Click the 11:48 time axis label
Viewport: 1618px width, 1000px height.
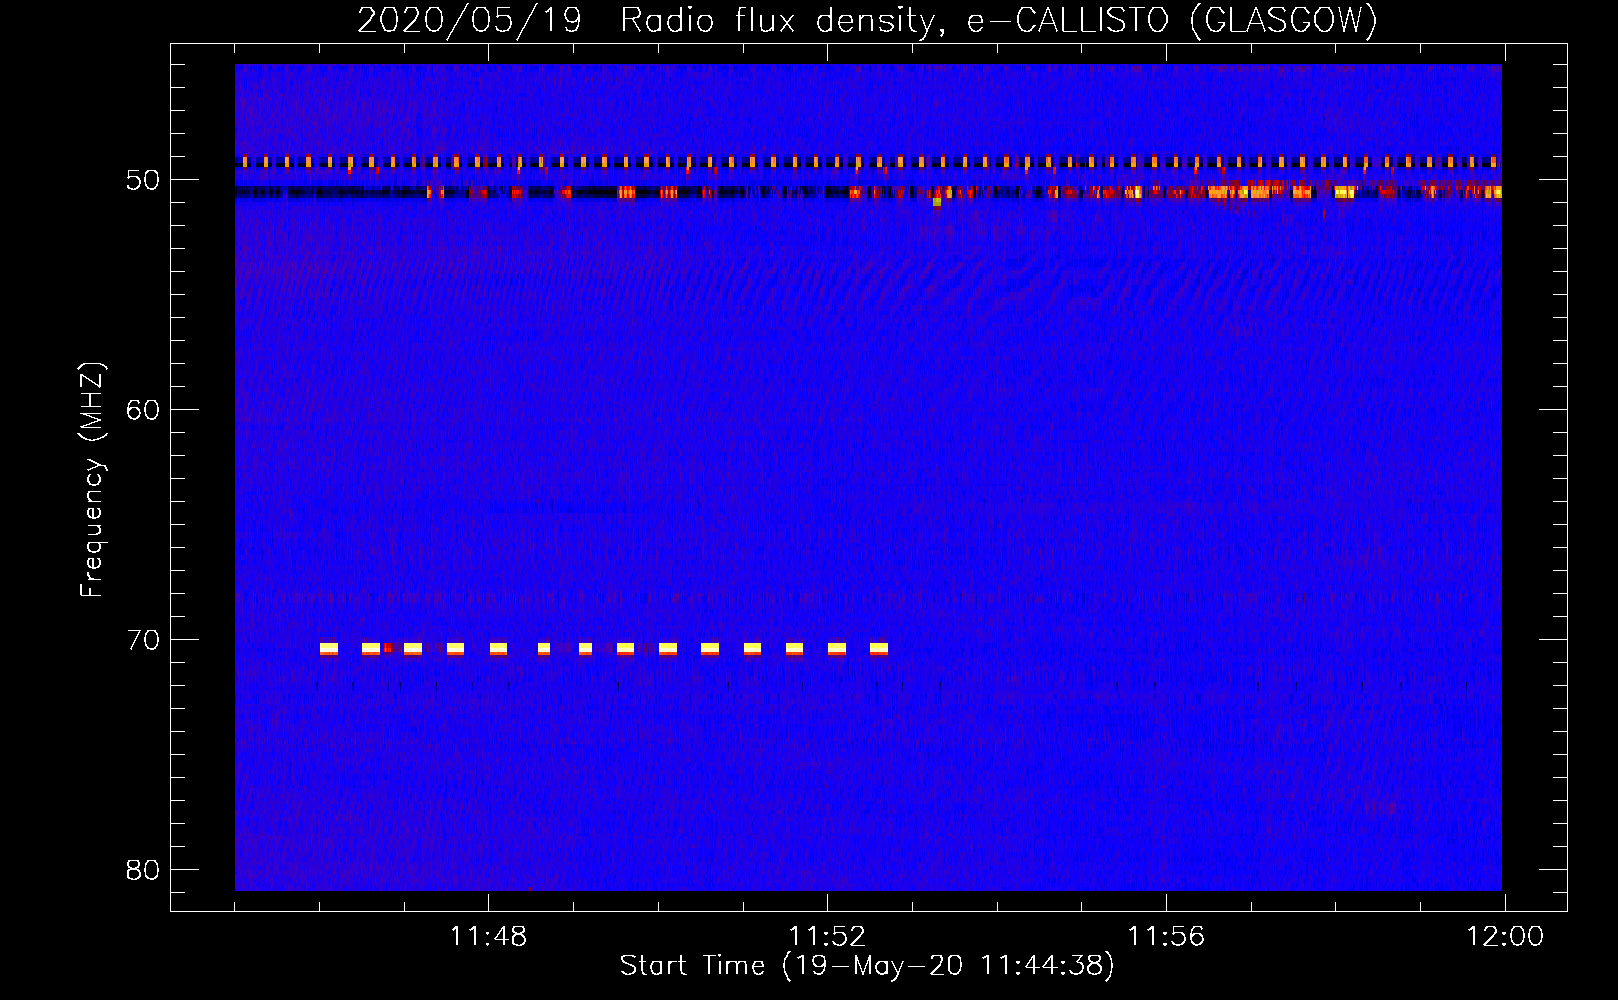[488, 937]
